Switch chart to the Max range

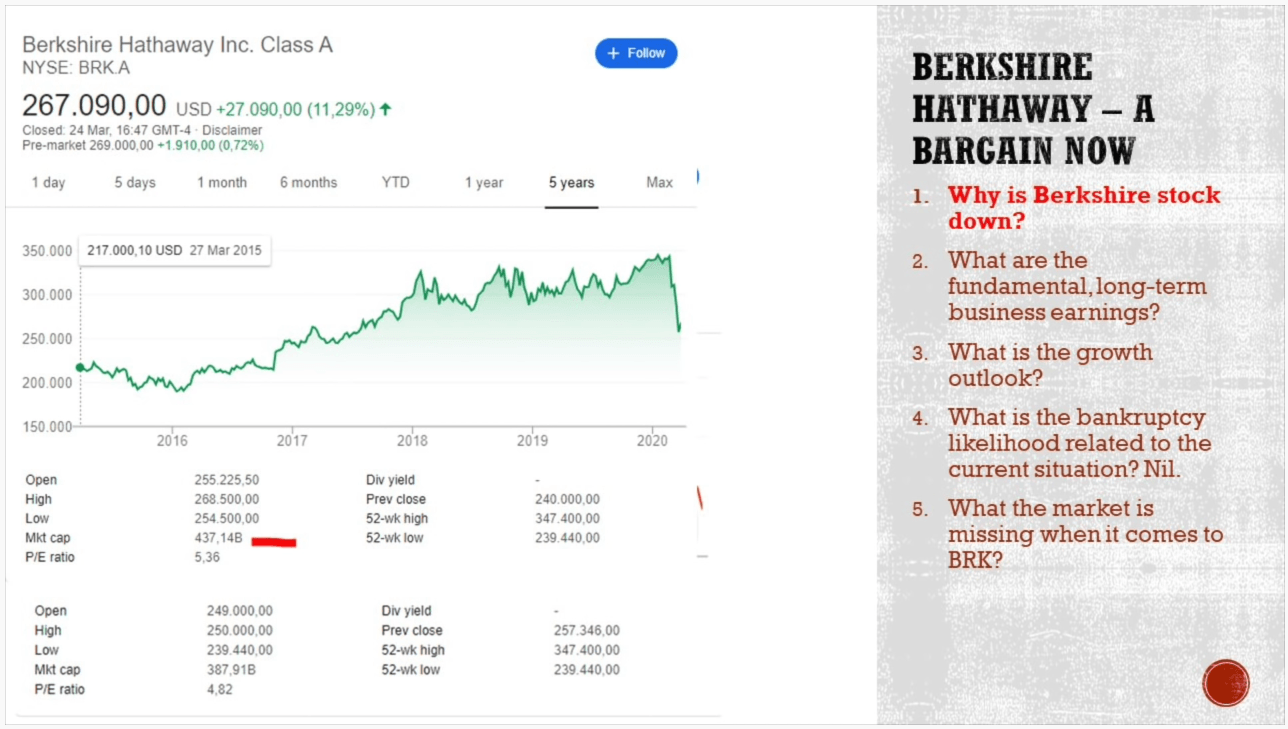tap(660, 183)
